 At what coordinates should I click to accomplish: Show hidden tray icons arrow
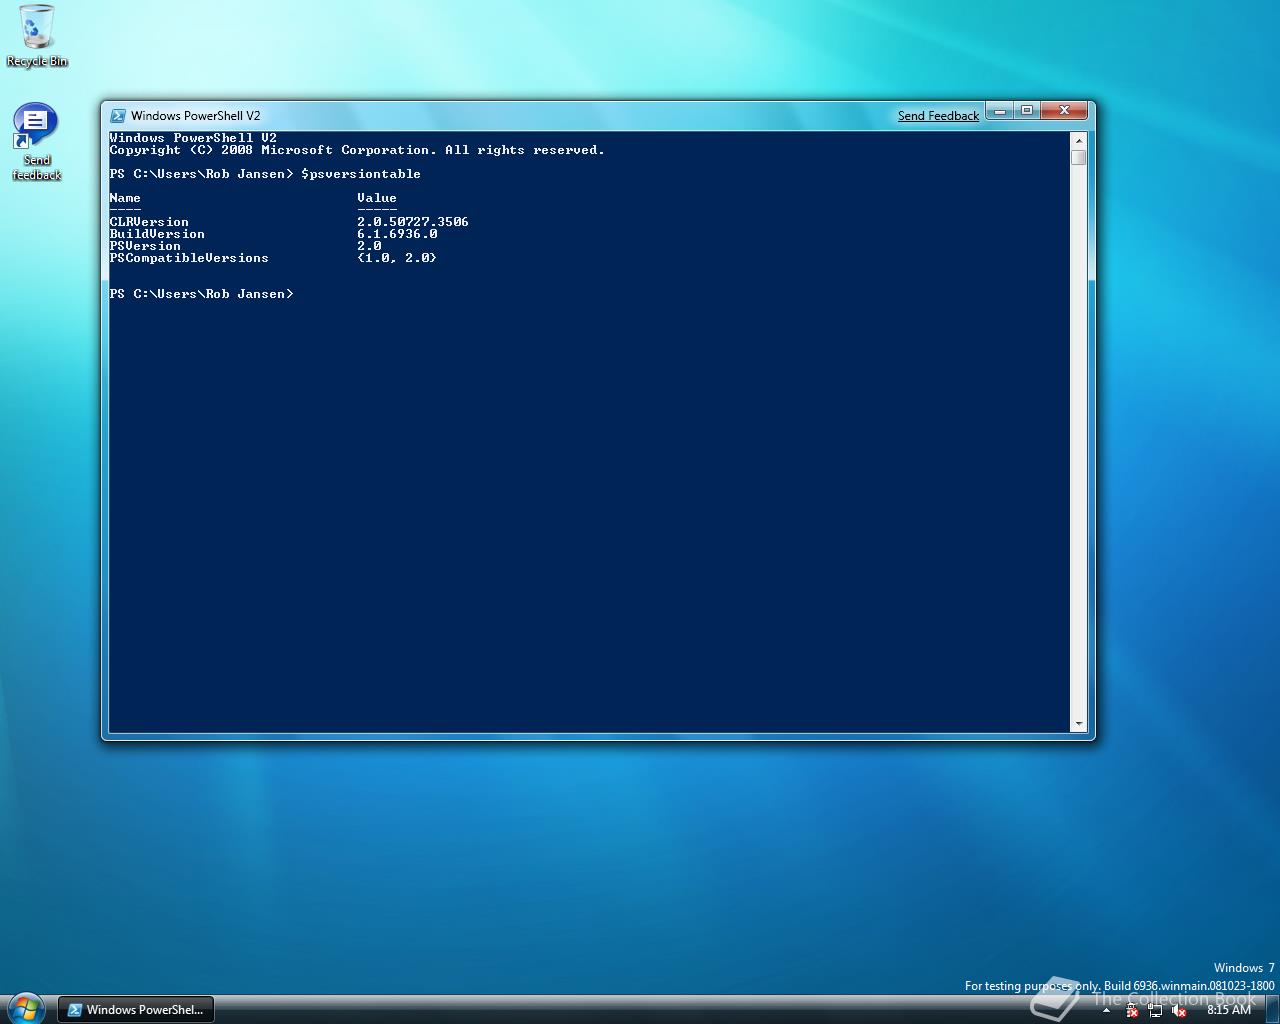click(x=1106, y=1010)
